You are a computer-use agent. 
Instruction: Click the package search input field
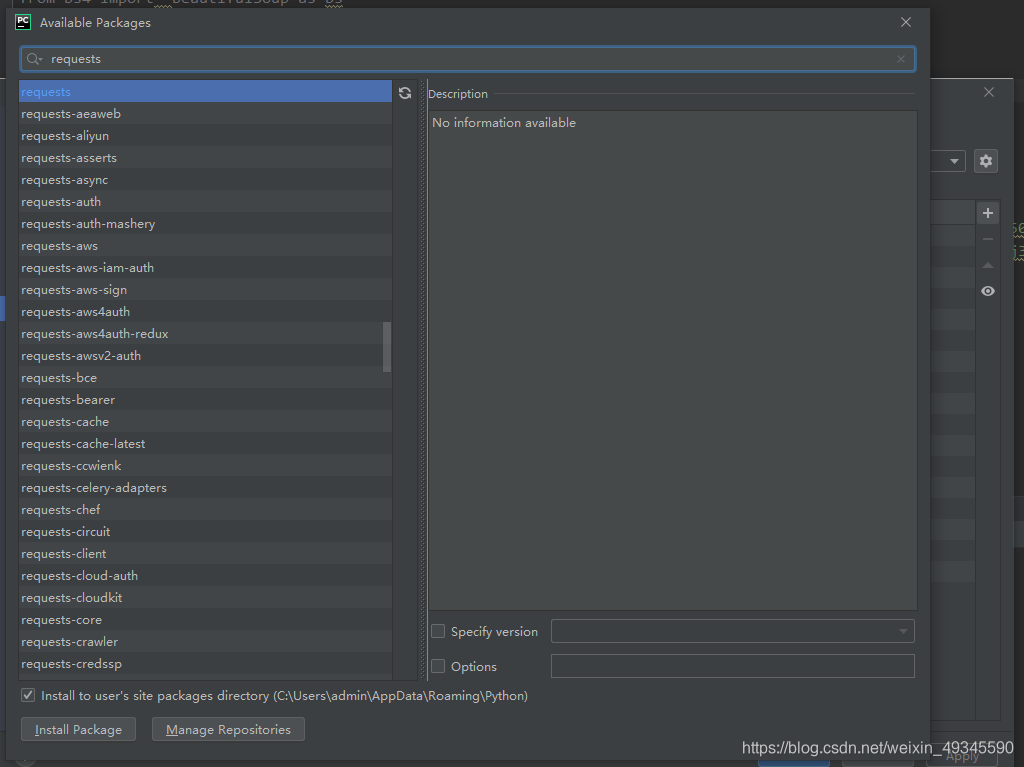click(468, 59)
